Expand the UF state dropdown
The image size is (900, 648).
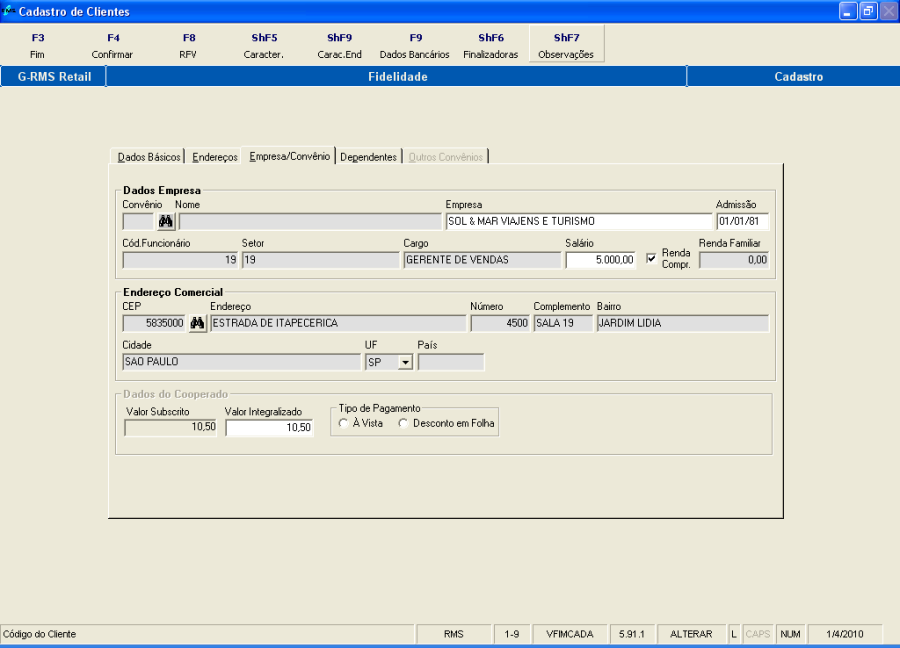pyautogui.click(x=405, y=362)
